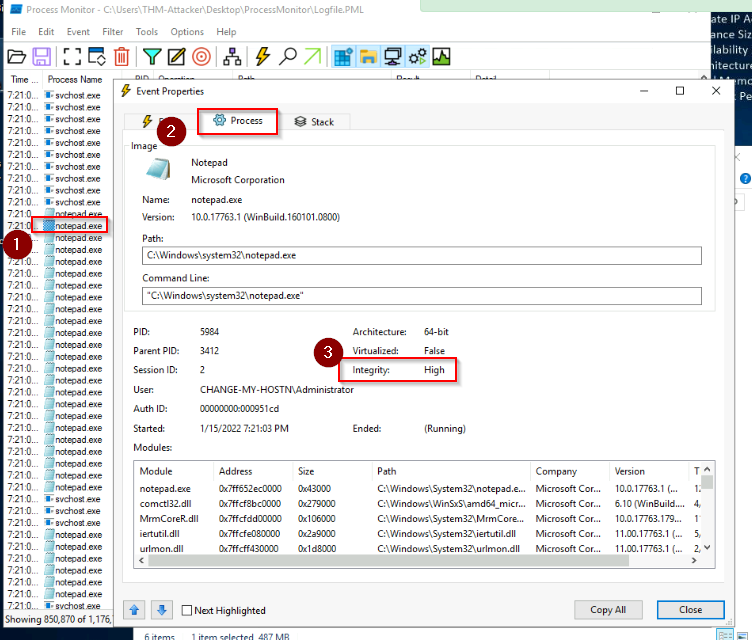Maximize the Event Properties dialog
The image size is (752, 640).
[680, 91]
